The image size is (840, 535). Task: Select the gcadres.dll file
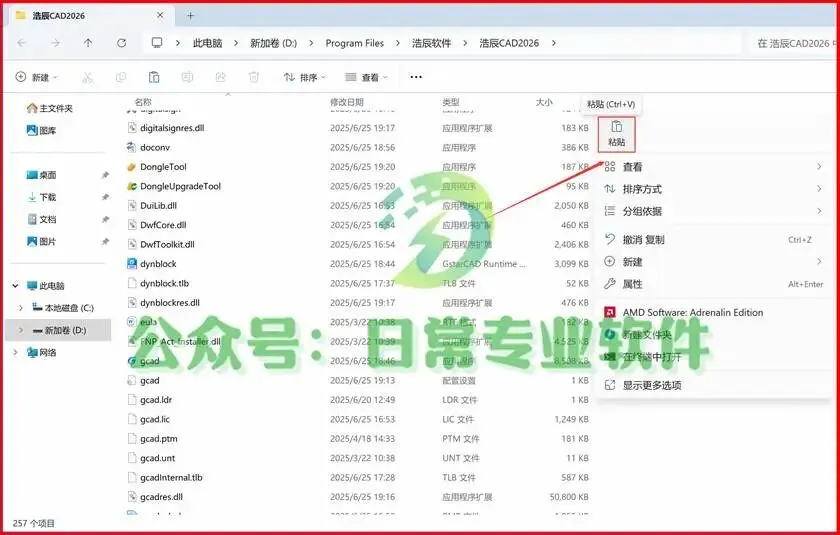(161, 497)
